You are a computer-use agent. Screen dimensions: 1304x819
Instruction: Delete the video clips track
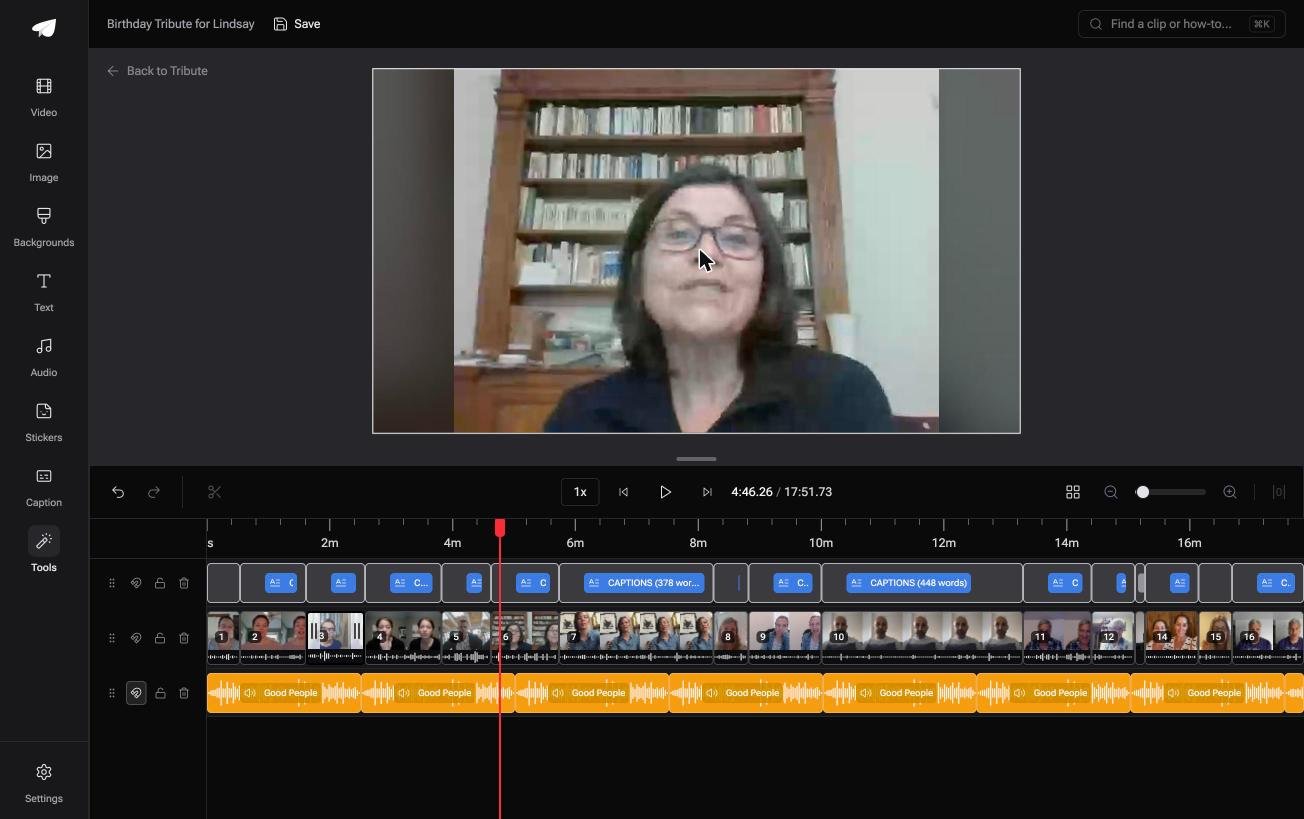click(184, 638)
